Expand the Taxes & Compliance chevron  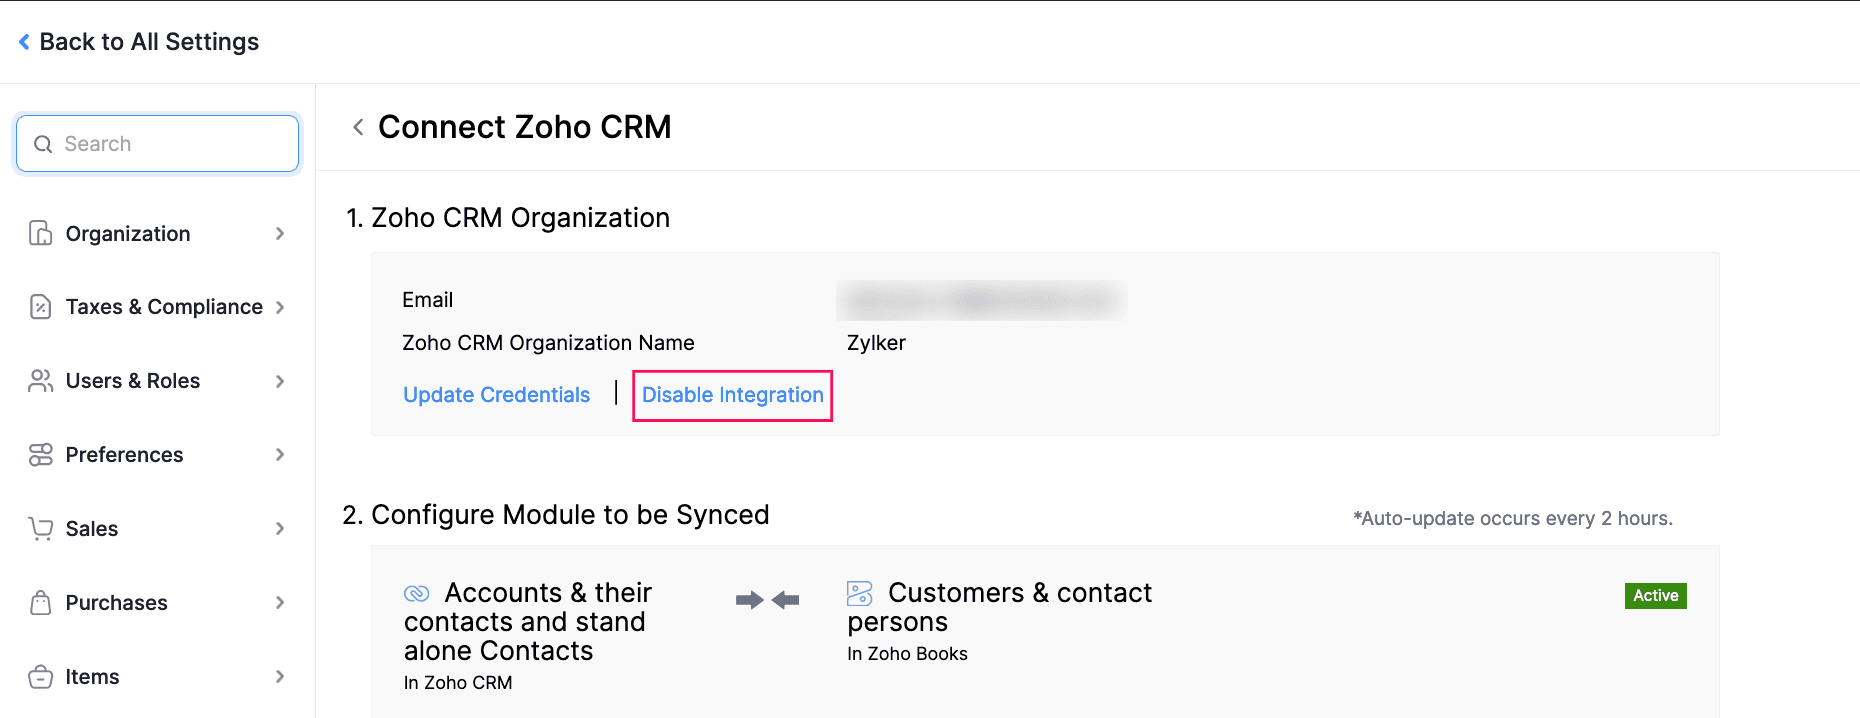tap(280, 307)
